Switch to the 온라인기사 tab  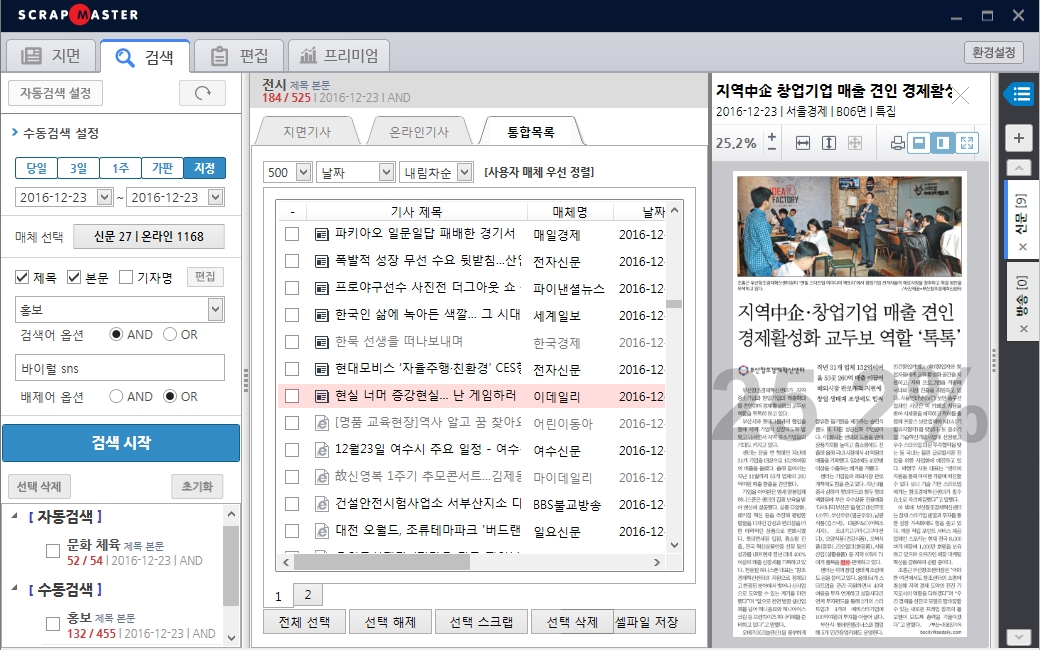point(418,131)
